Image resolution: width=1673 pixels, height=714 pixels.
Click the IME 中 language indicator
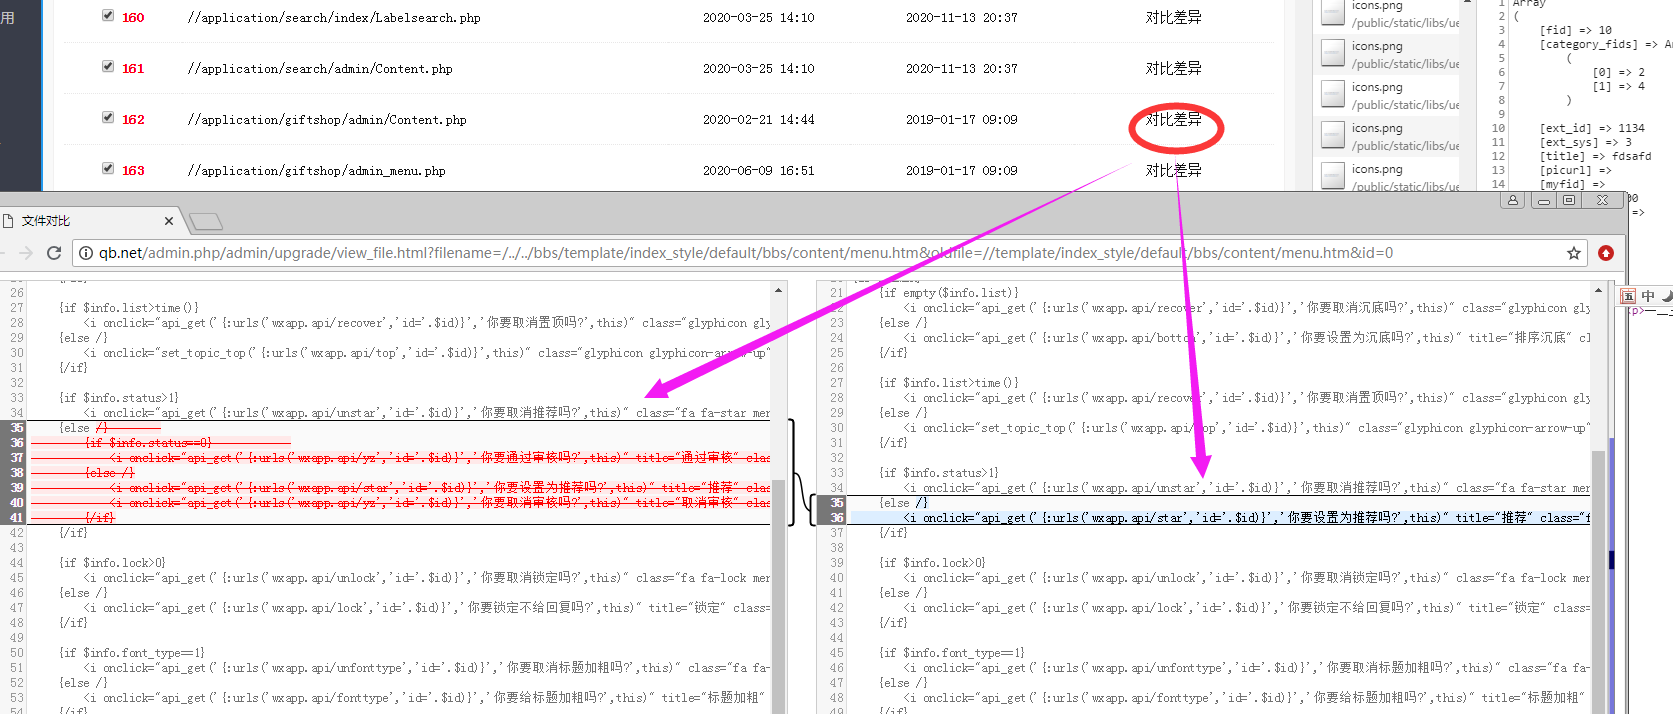[x=1648, y=296]
